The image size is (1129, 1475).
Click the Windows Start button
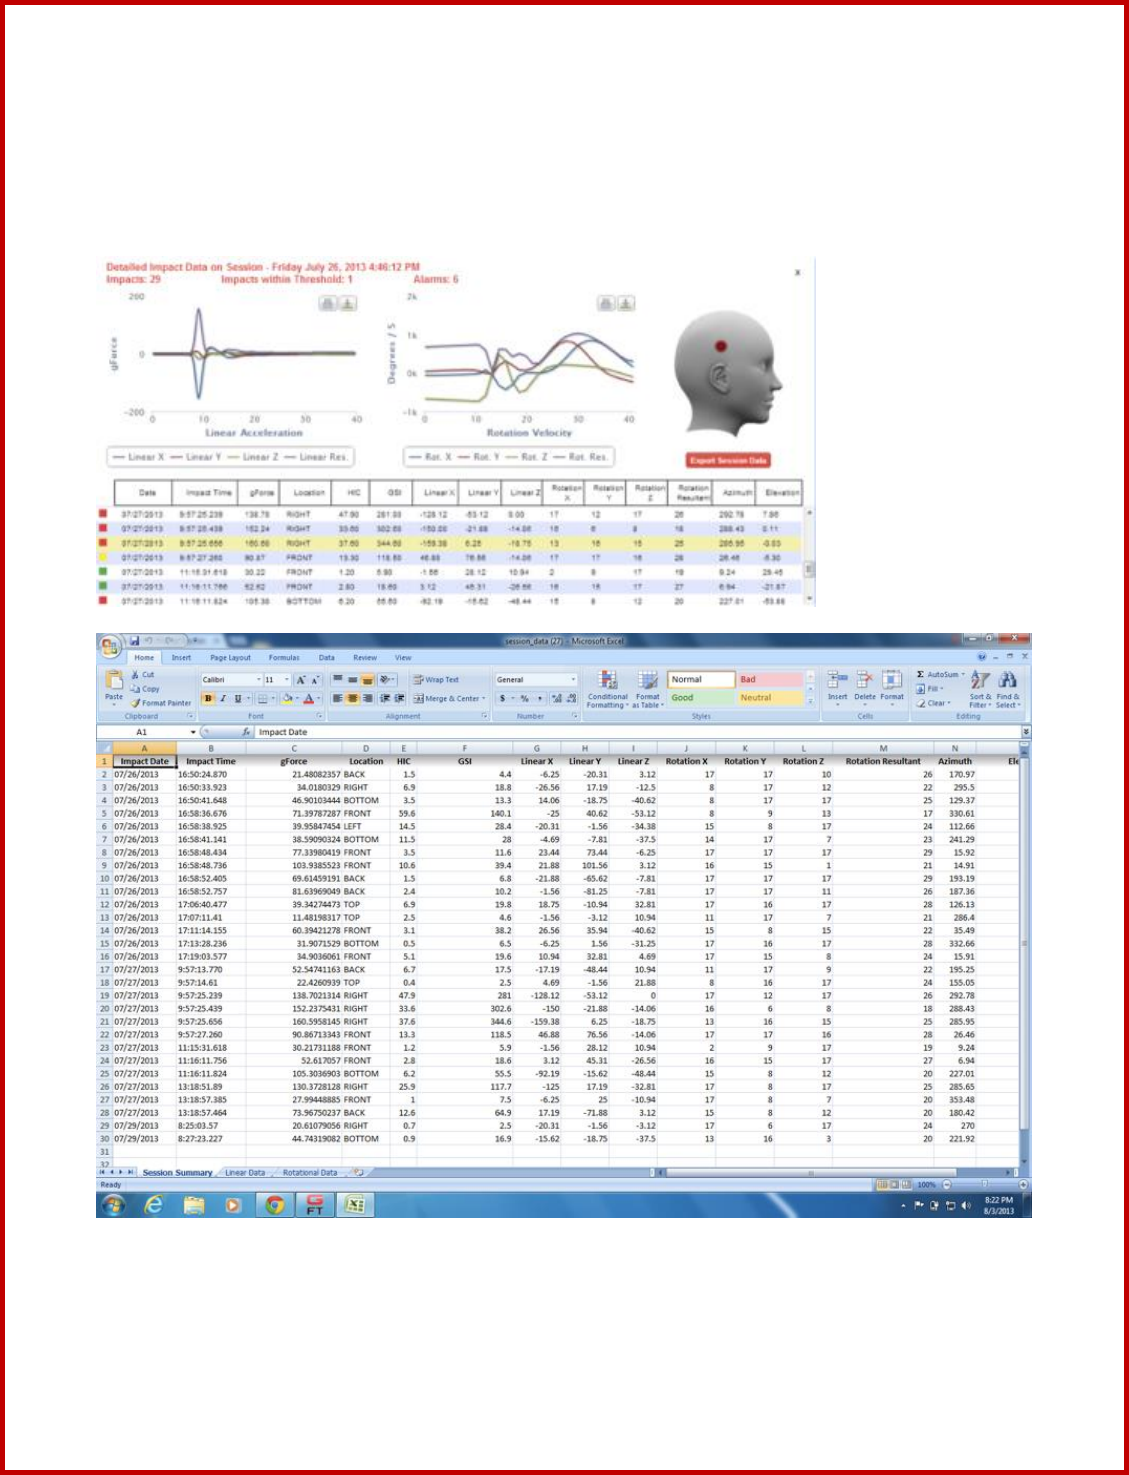click(113, 1204)
